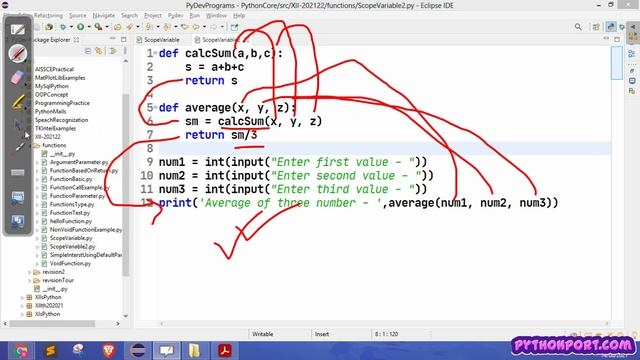
Task: Open ArgumentParameter.py in the tree
Action: (x=79, y=162)
